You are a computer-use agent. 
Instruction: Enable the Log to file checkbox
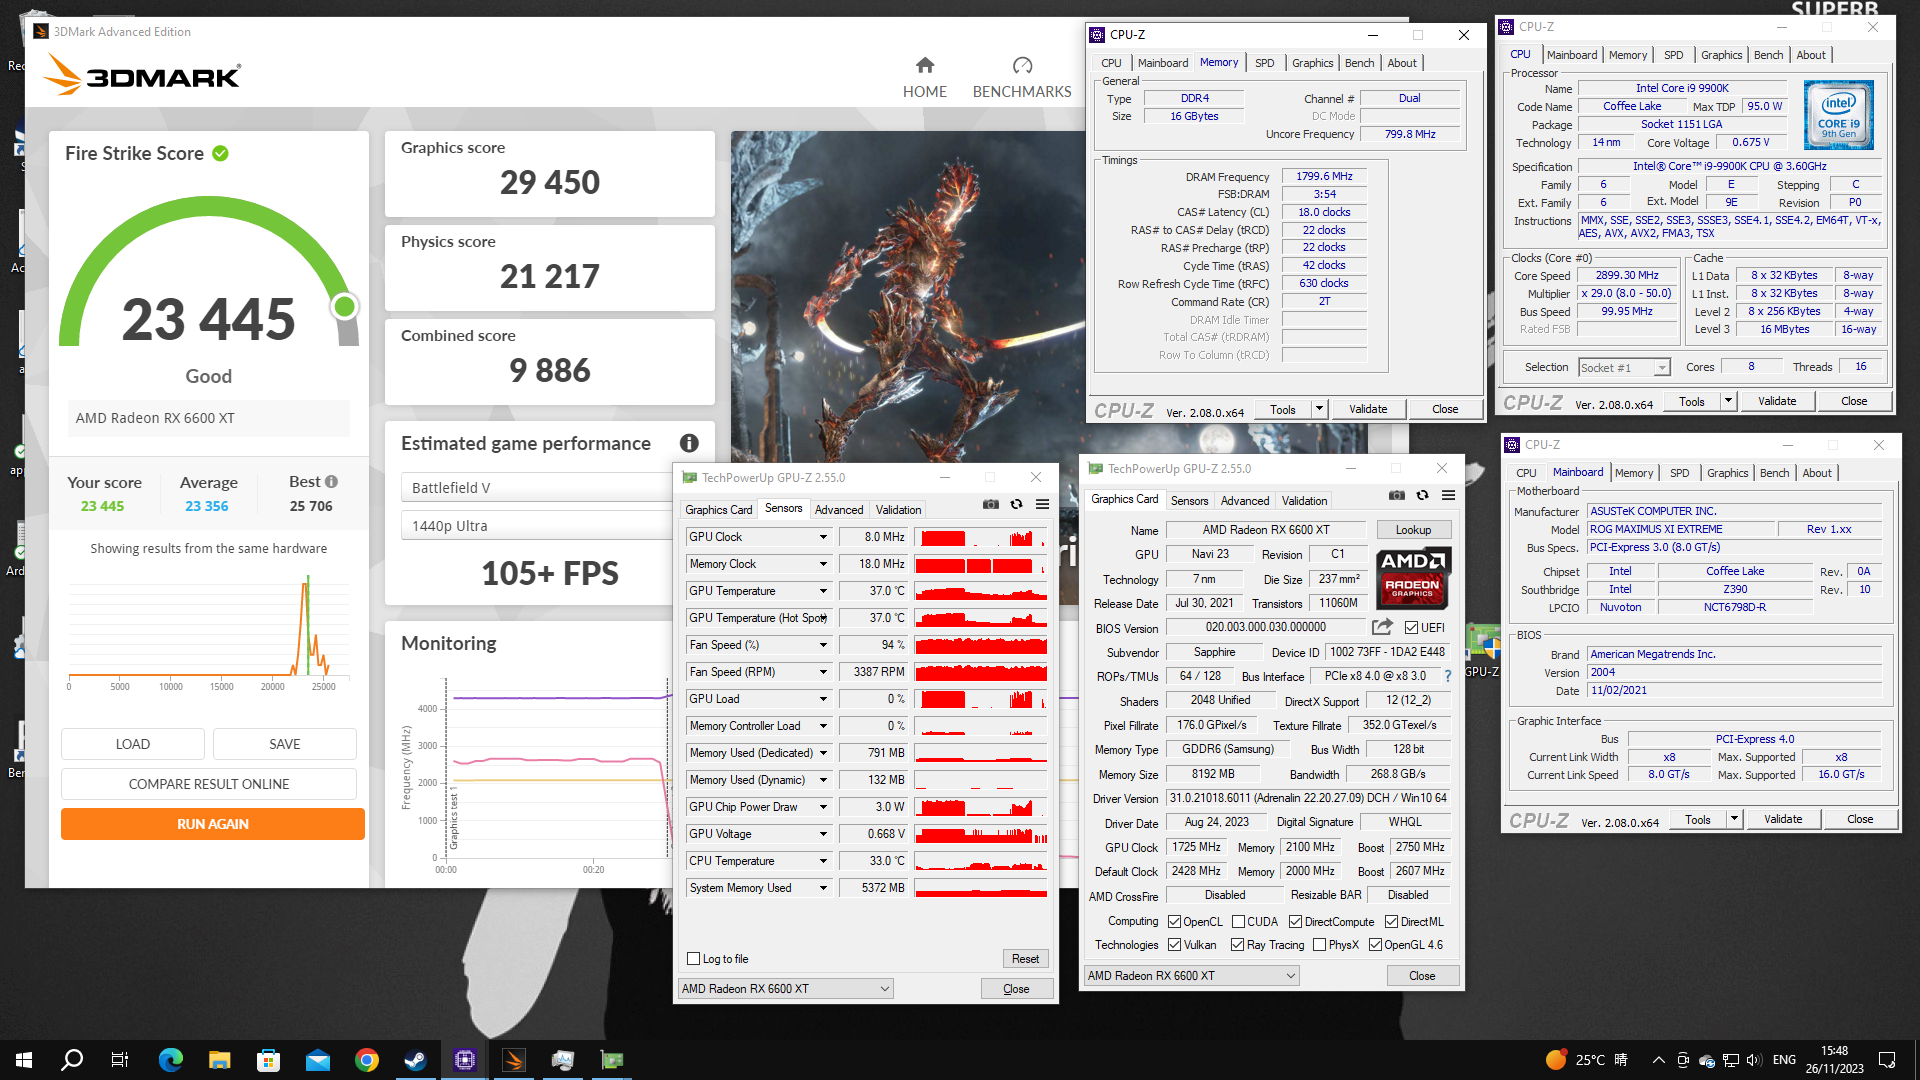693,959
